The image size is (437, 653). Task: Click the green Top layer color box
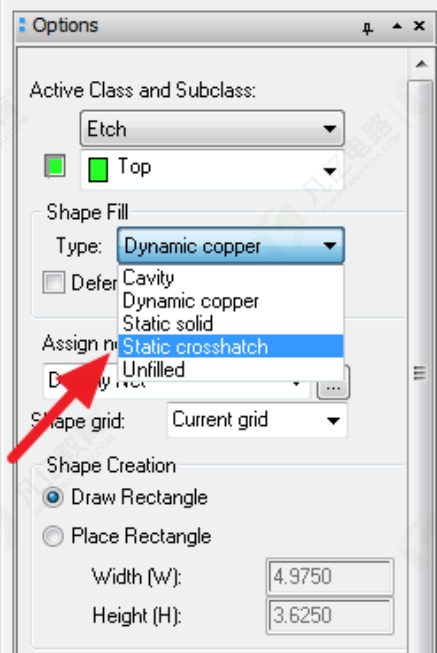click(98, 169)
